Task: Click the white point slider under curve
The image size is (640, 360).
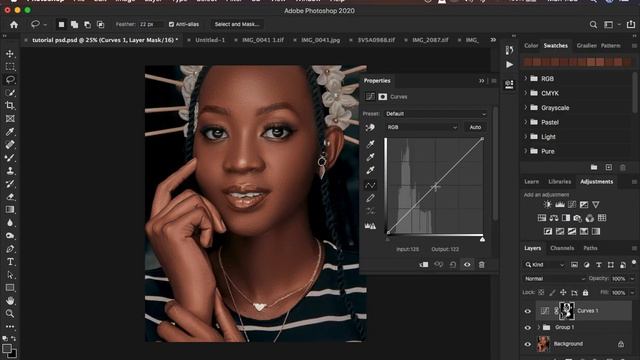Action: click(x=482, y=240)
